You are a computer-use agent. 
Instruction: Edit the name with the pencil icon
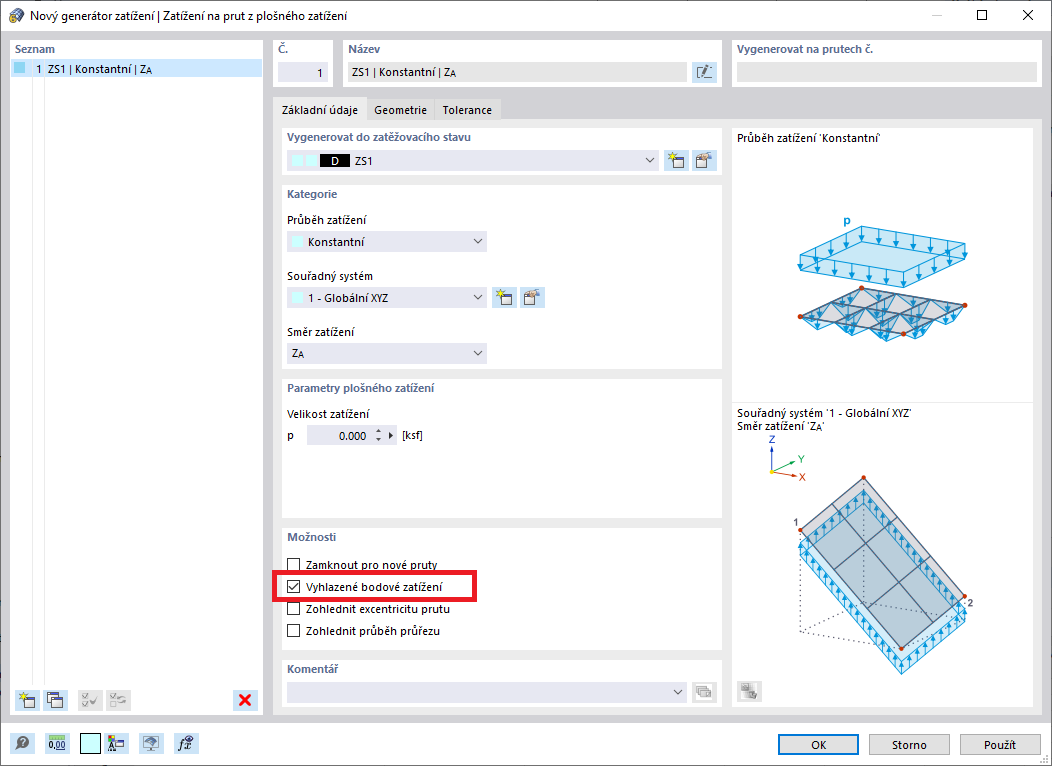pyautogui.click(x=704, y=72)
